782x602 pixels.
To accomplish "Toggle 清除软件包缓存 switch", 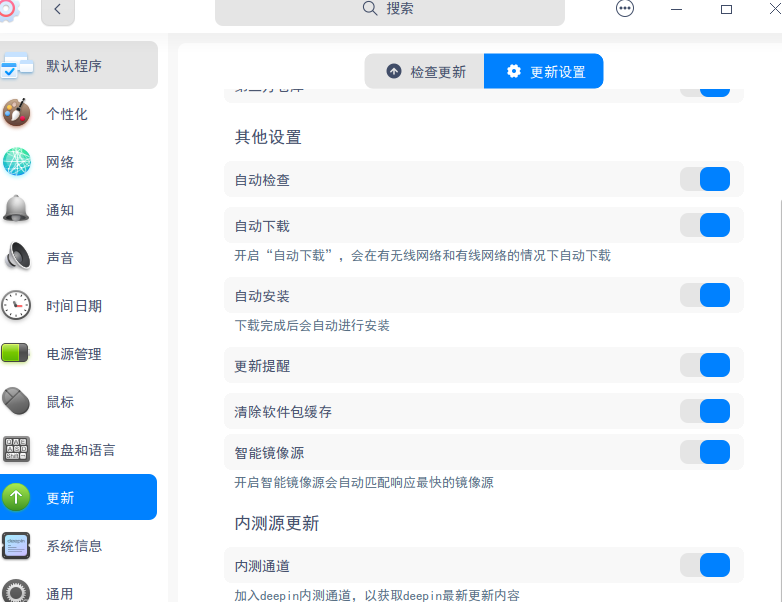I will coord(705,411).
